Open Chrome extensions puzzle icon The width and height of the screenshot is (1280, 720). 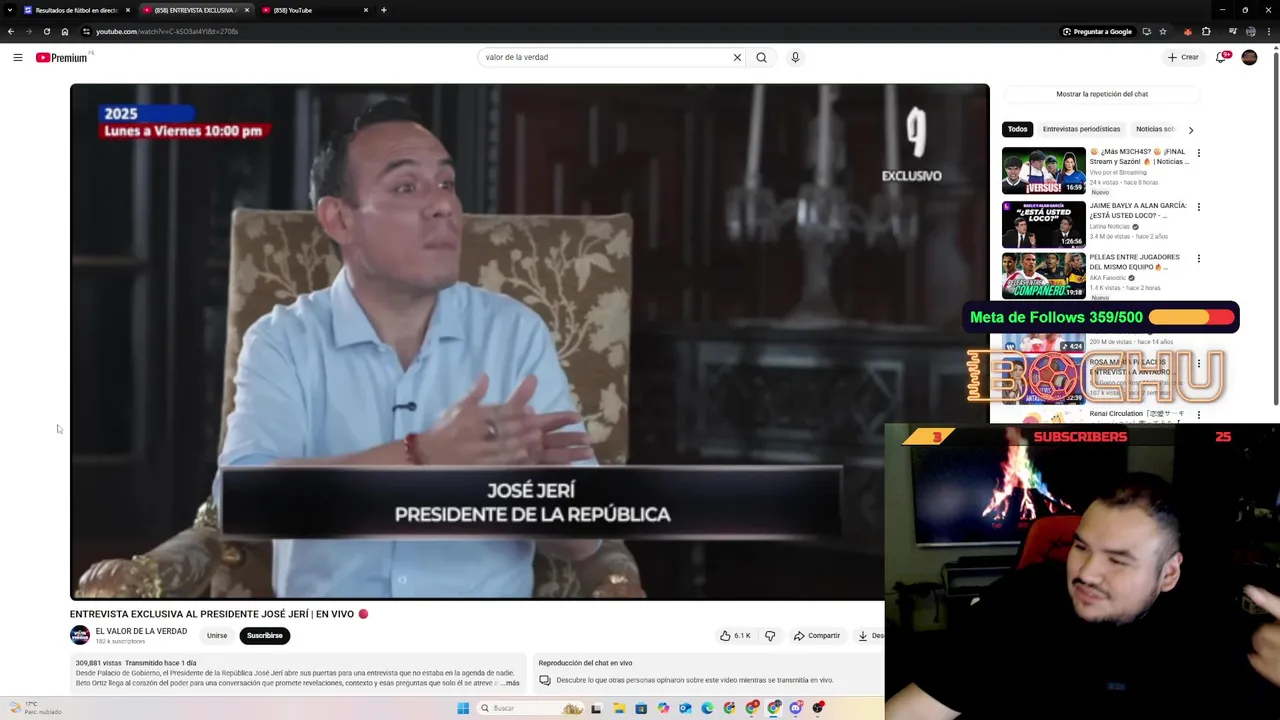click(1206, 31)
